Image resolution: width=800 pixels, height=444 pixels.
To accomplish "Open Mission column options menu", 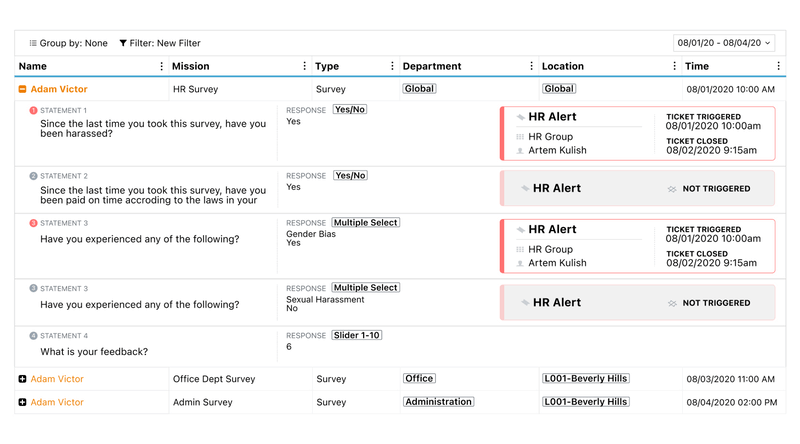I will (x=305, y=66).
